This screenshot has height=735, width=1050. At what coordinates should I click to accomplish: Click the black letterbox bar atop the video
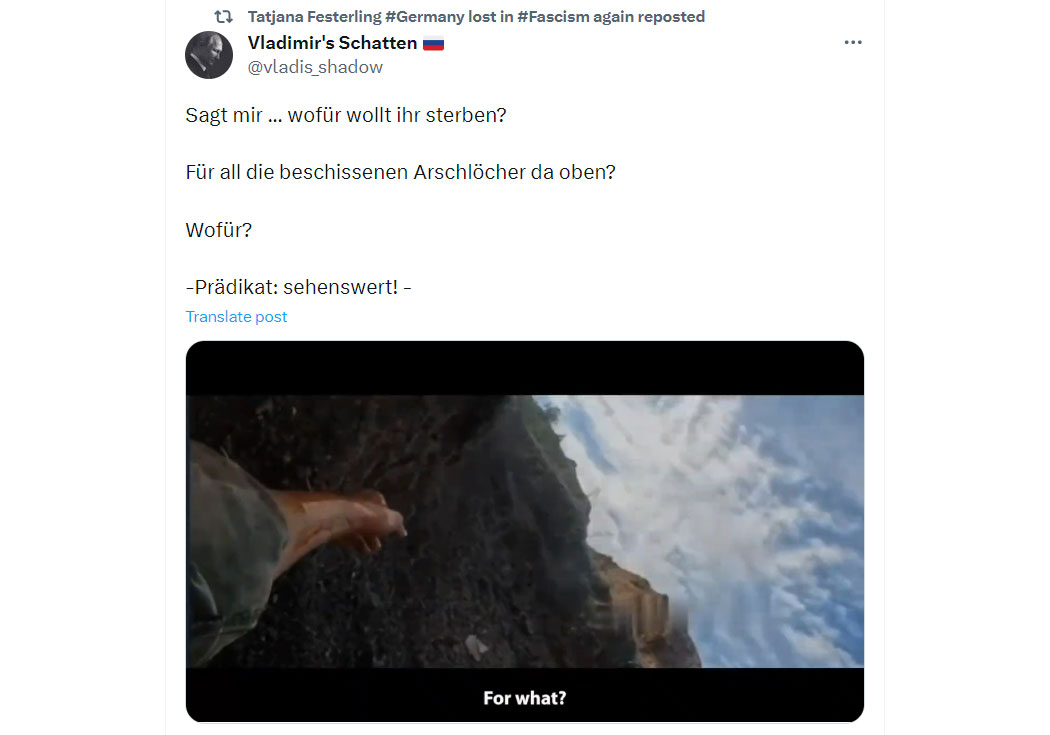coord(525,368)
